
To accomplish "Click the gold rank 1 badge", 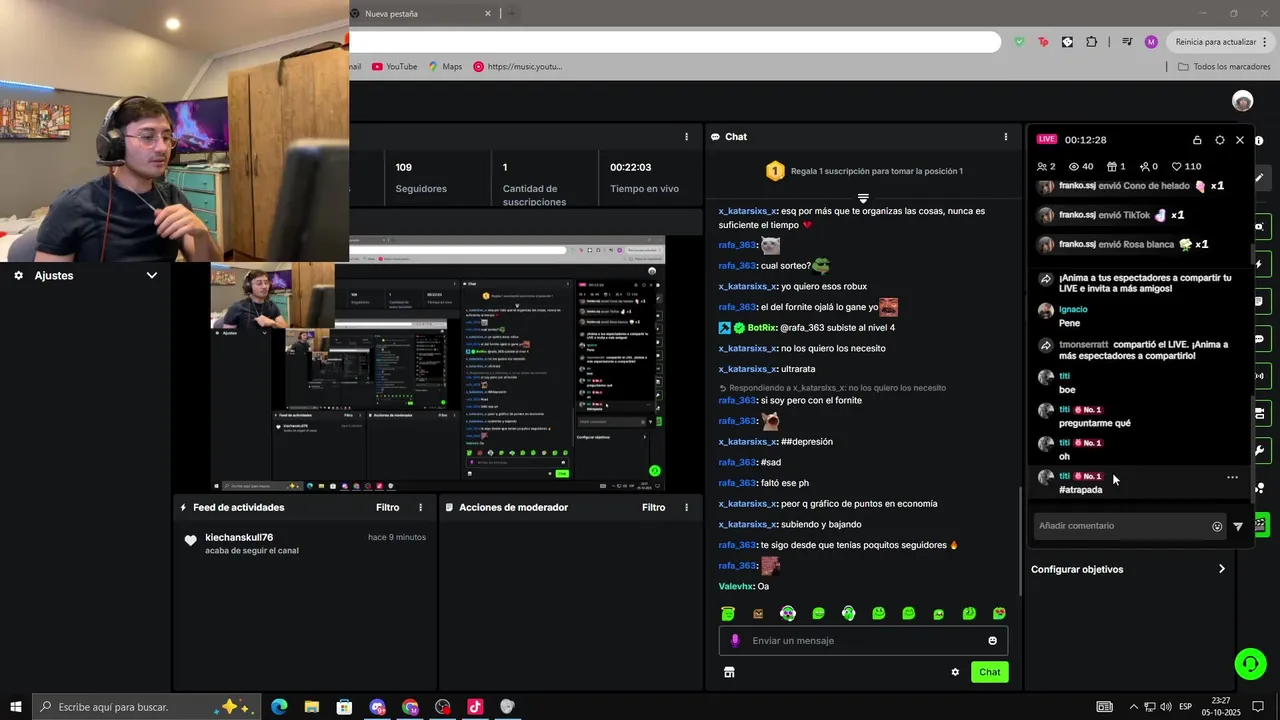I will [x=775, y=171].
